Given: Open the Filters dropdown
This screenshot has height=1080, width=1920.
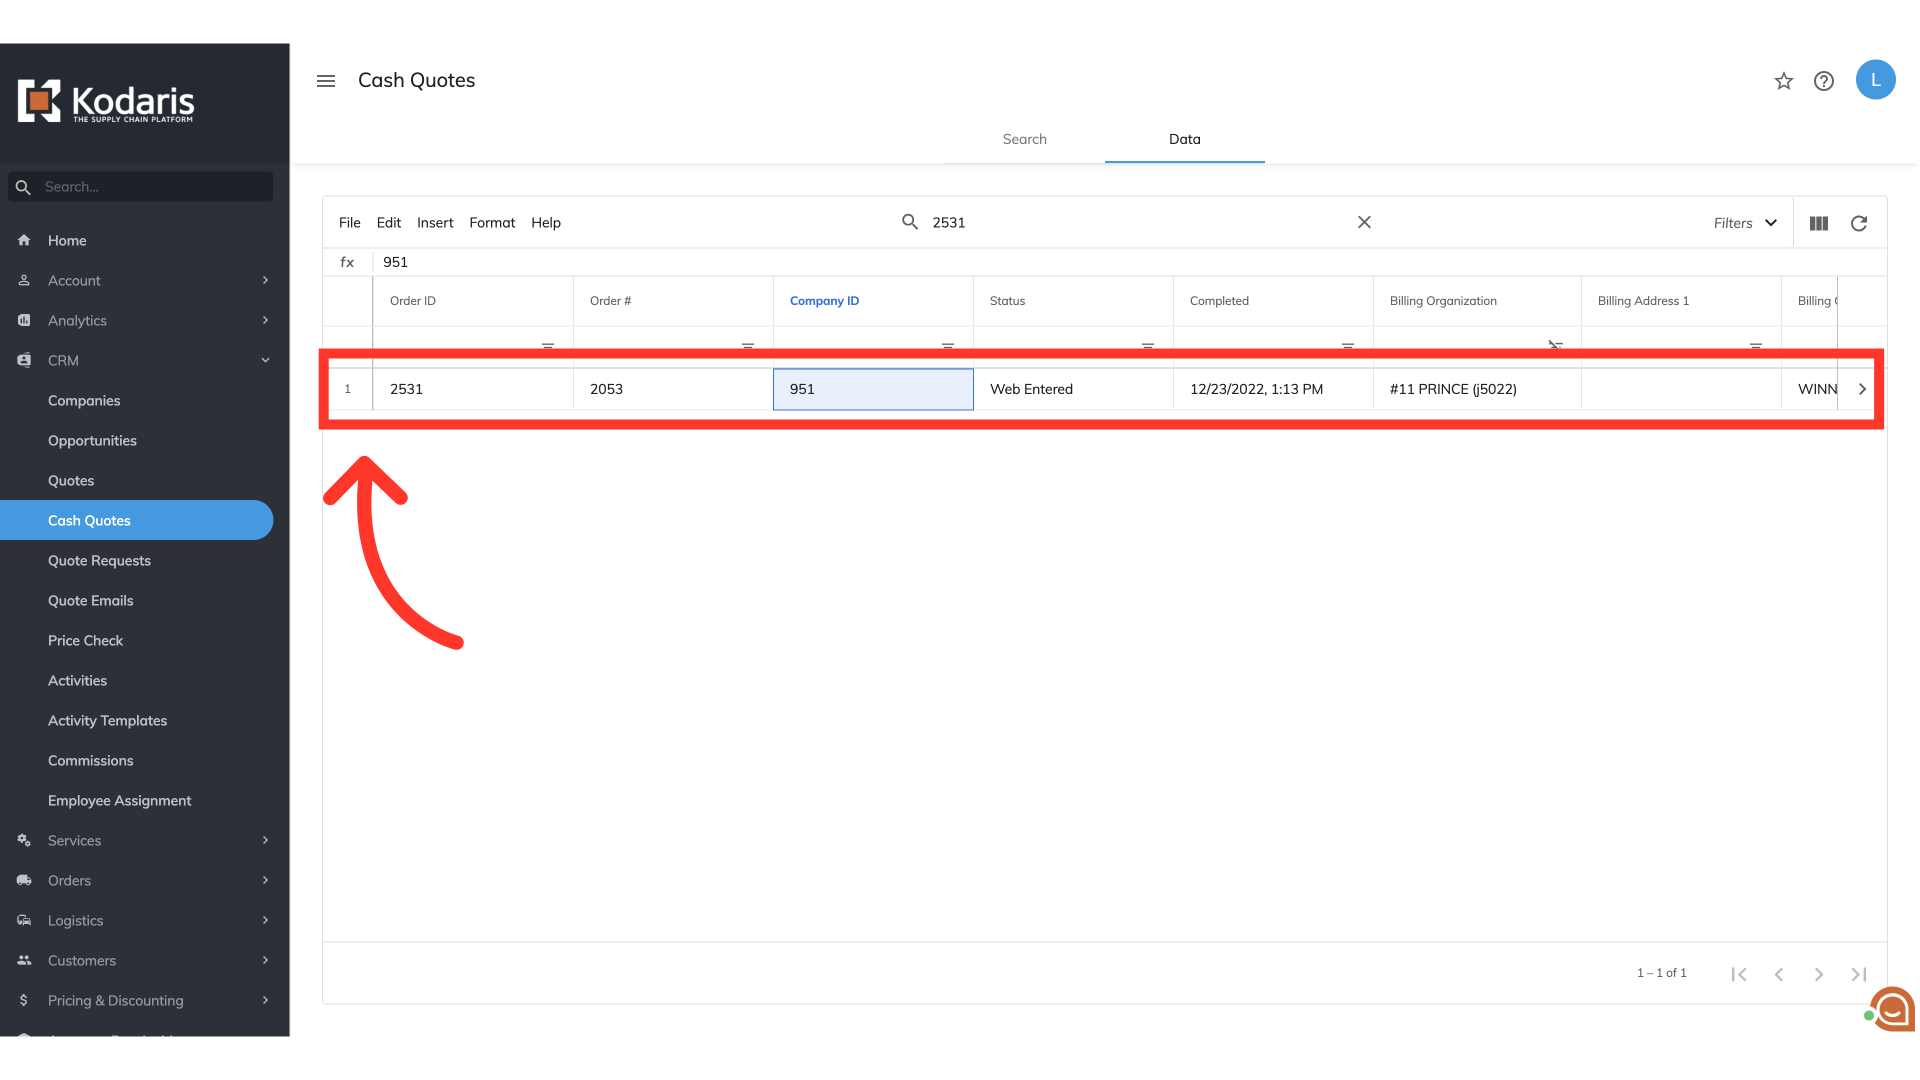Looking at the screenshot, I should tap(1744, 223).
